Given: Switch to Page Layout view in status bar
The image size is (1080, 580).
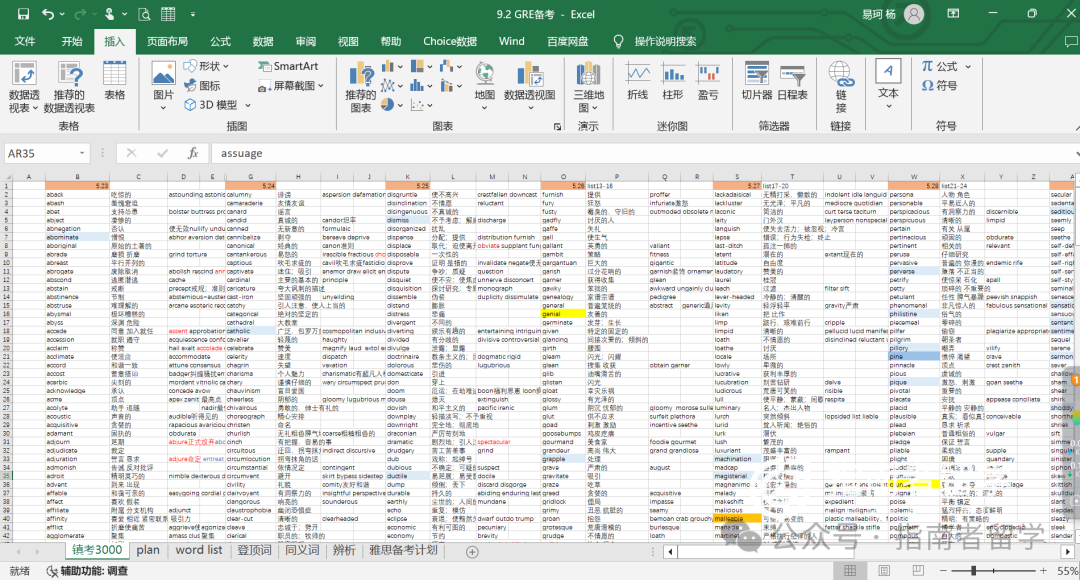Looking at the screenshot, I should 884,571.
